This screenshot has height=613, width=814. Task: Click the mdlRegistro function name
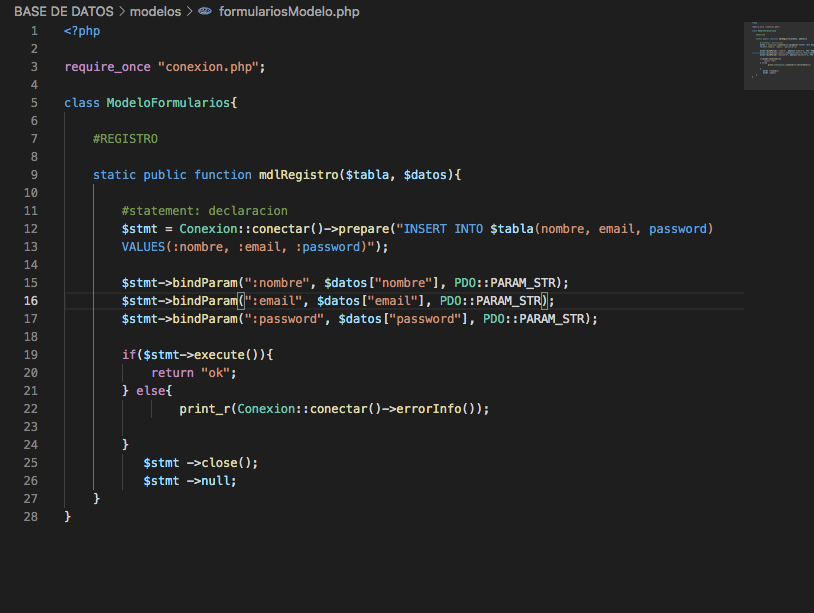299,175
